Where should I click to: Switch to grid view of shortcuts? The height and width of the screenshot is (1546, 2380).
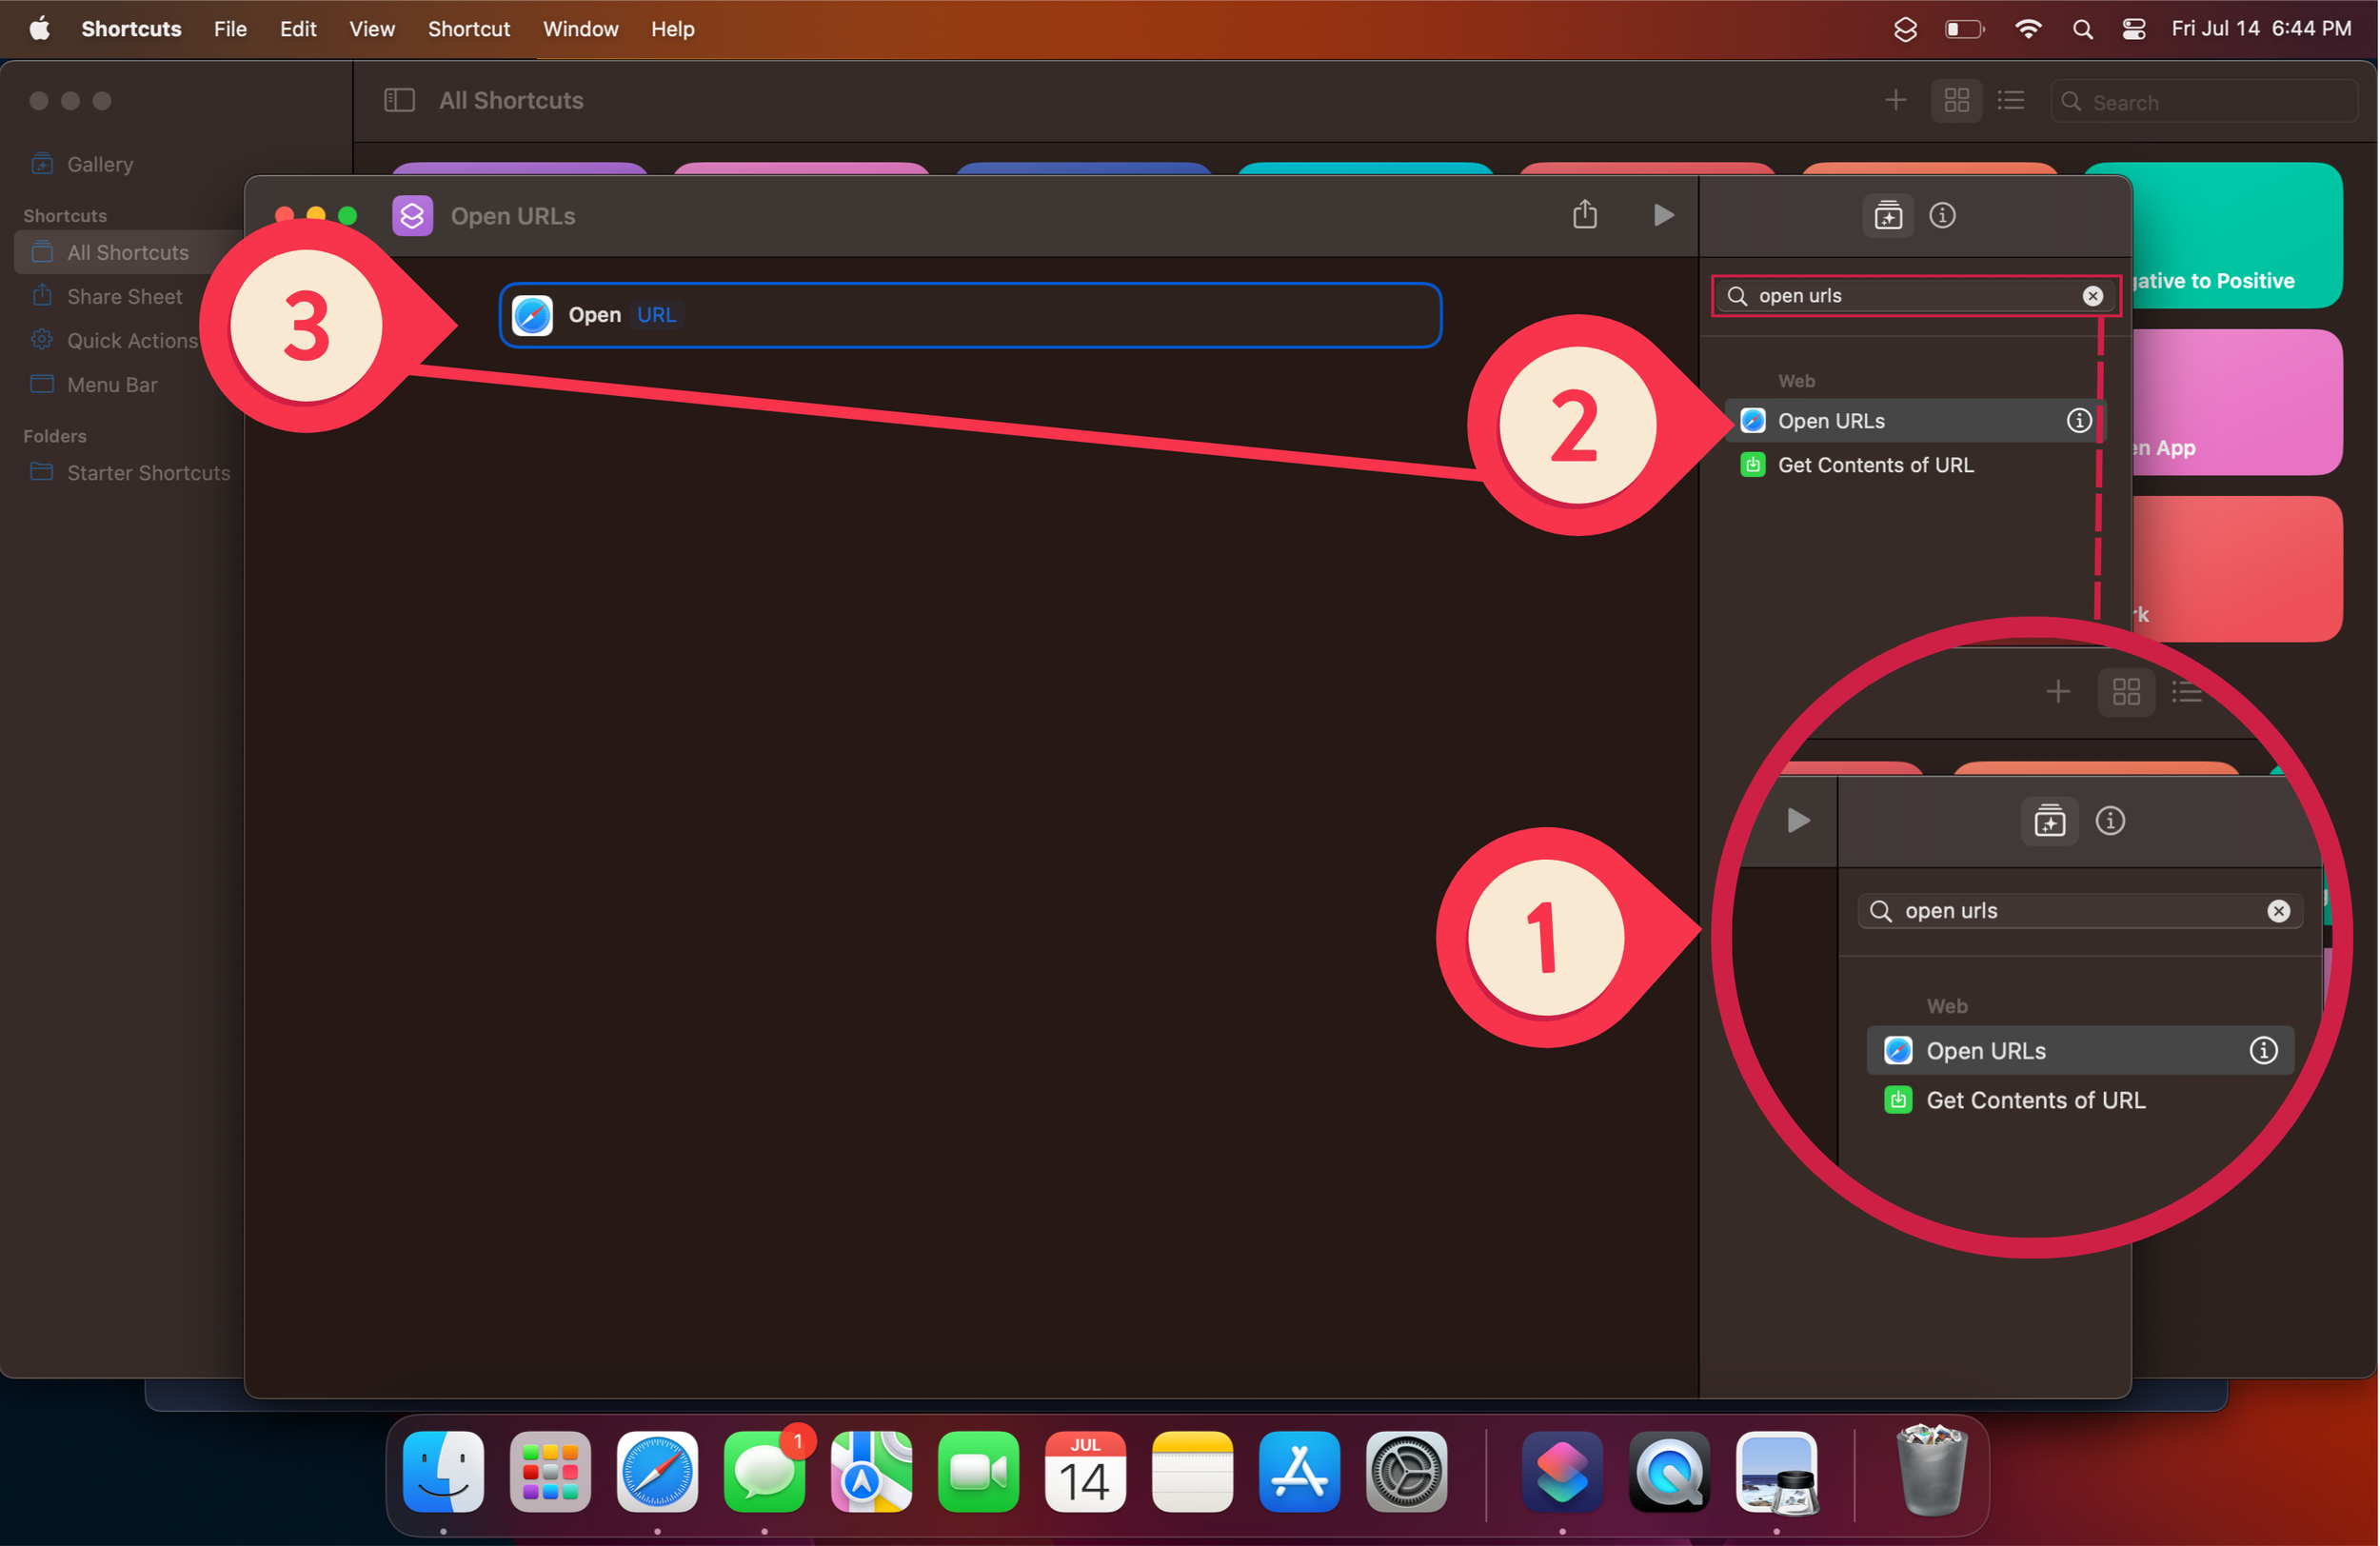pos(1956,100)
